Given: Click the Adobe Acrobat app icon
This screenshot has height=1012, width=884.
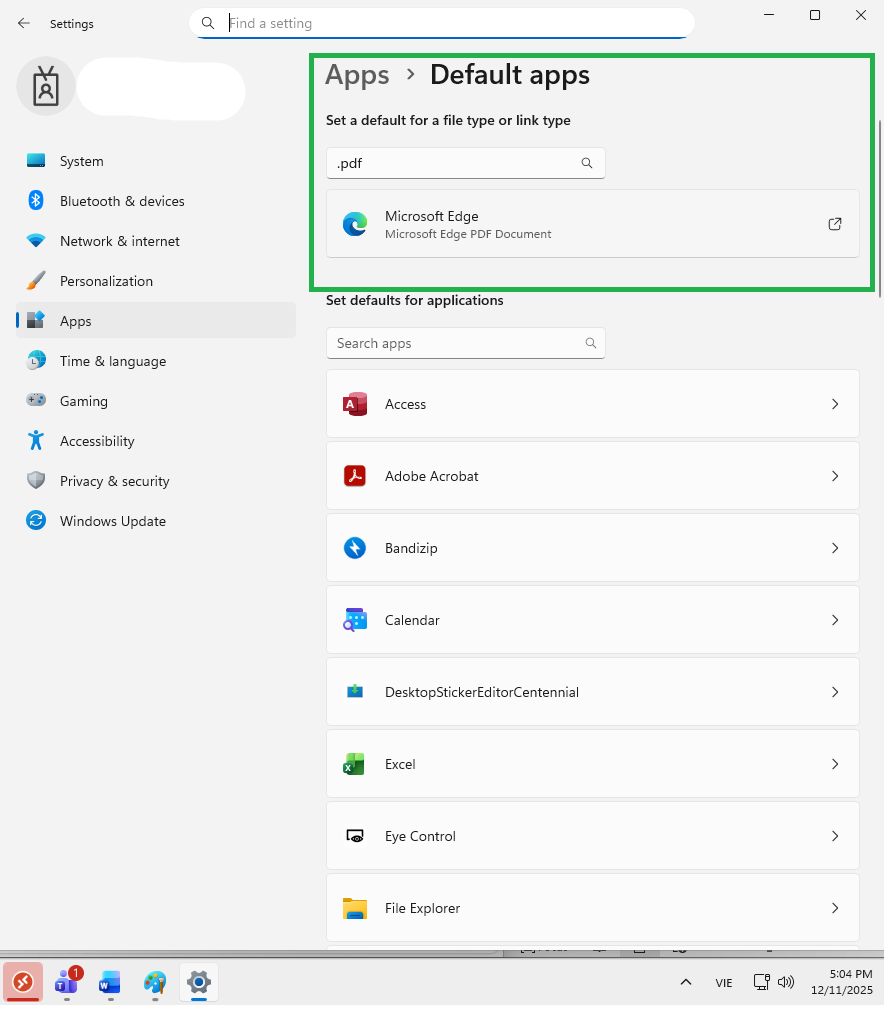Looking at the screenshot, I should coord(355,476).
